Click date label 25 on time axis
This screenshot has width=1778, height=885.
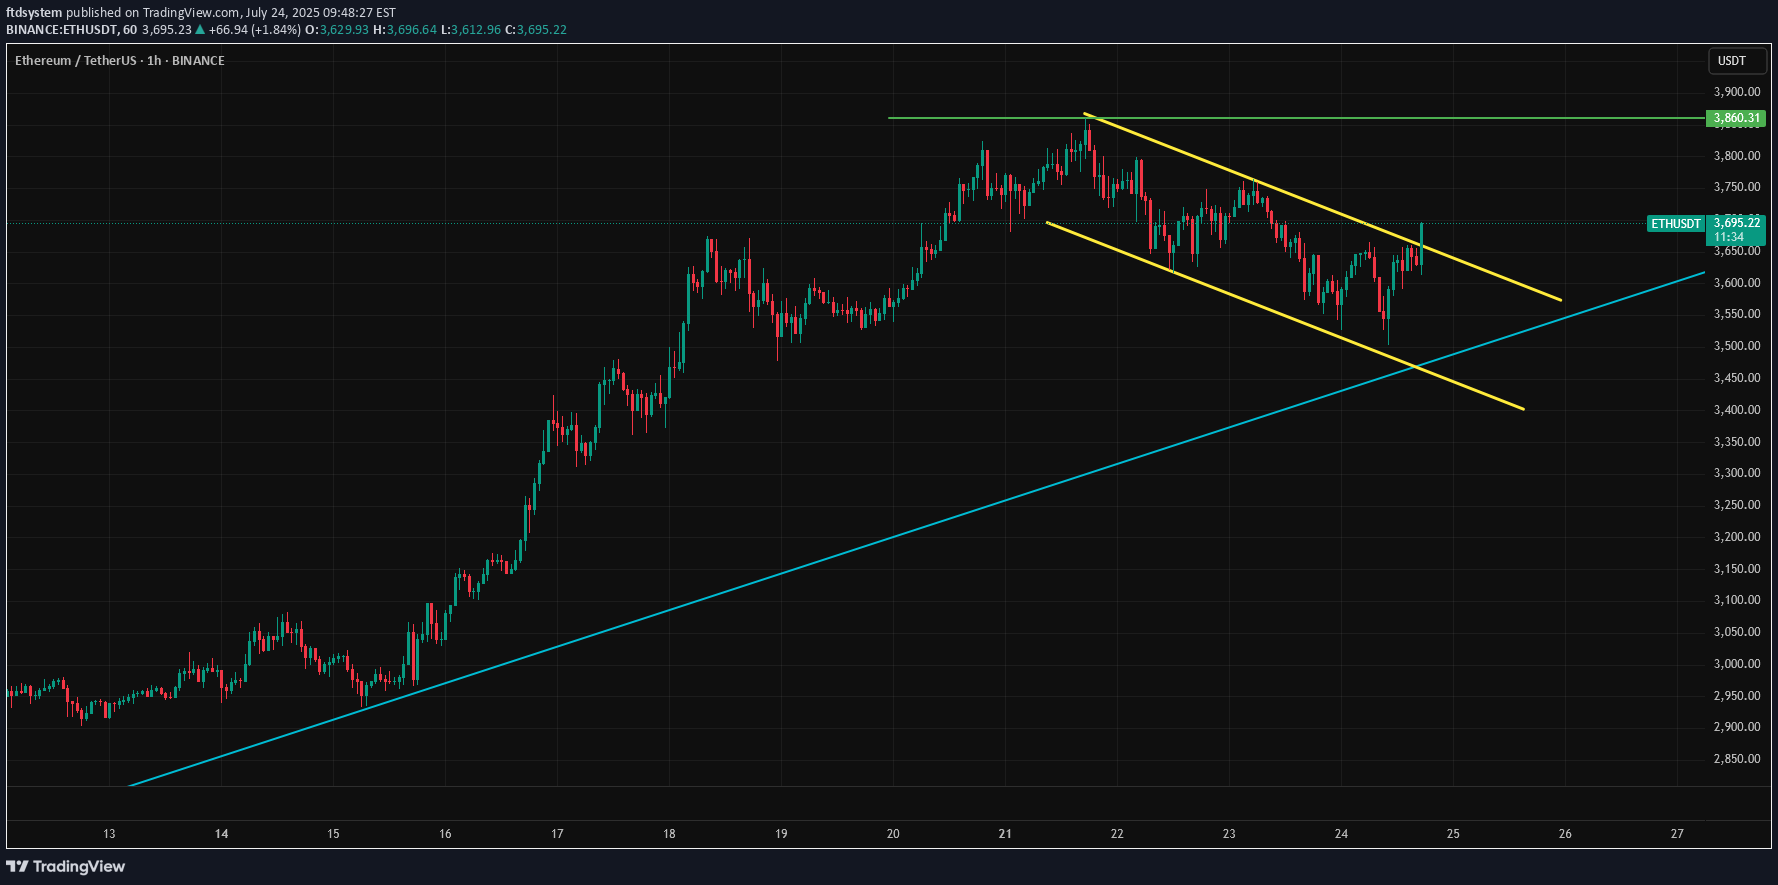1453,834
